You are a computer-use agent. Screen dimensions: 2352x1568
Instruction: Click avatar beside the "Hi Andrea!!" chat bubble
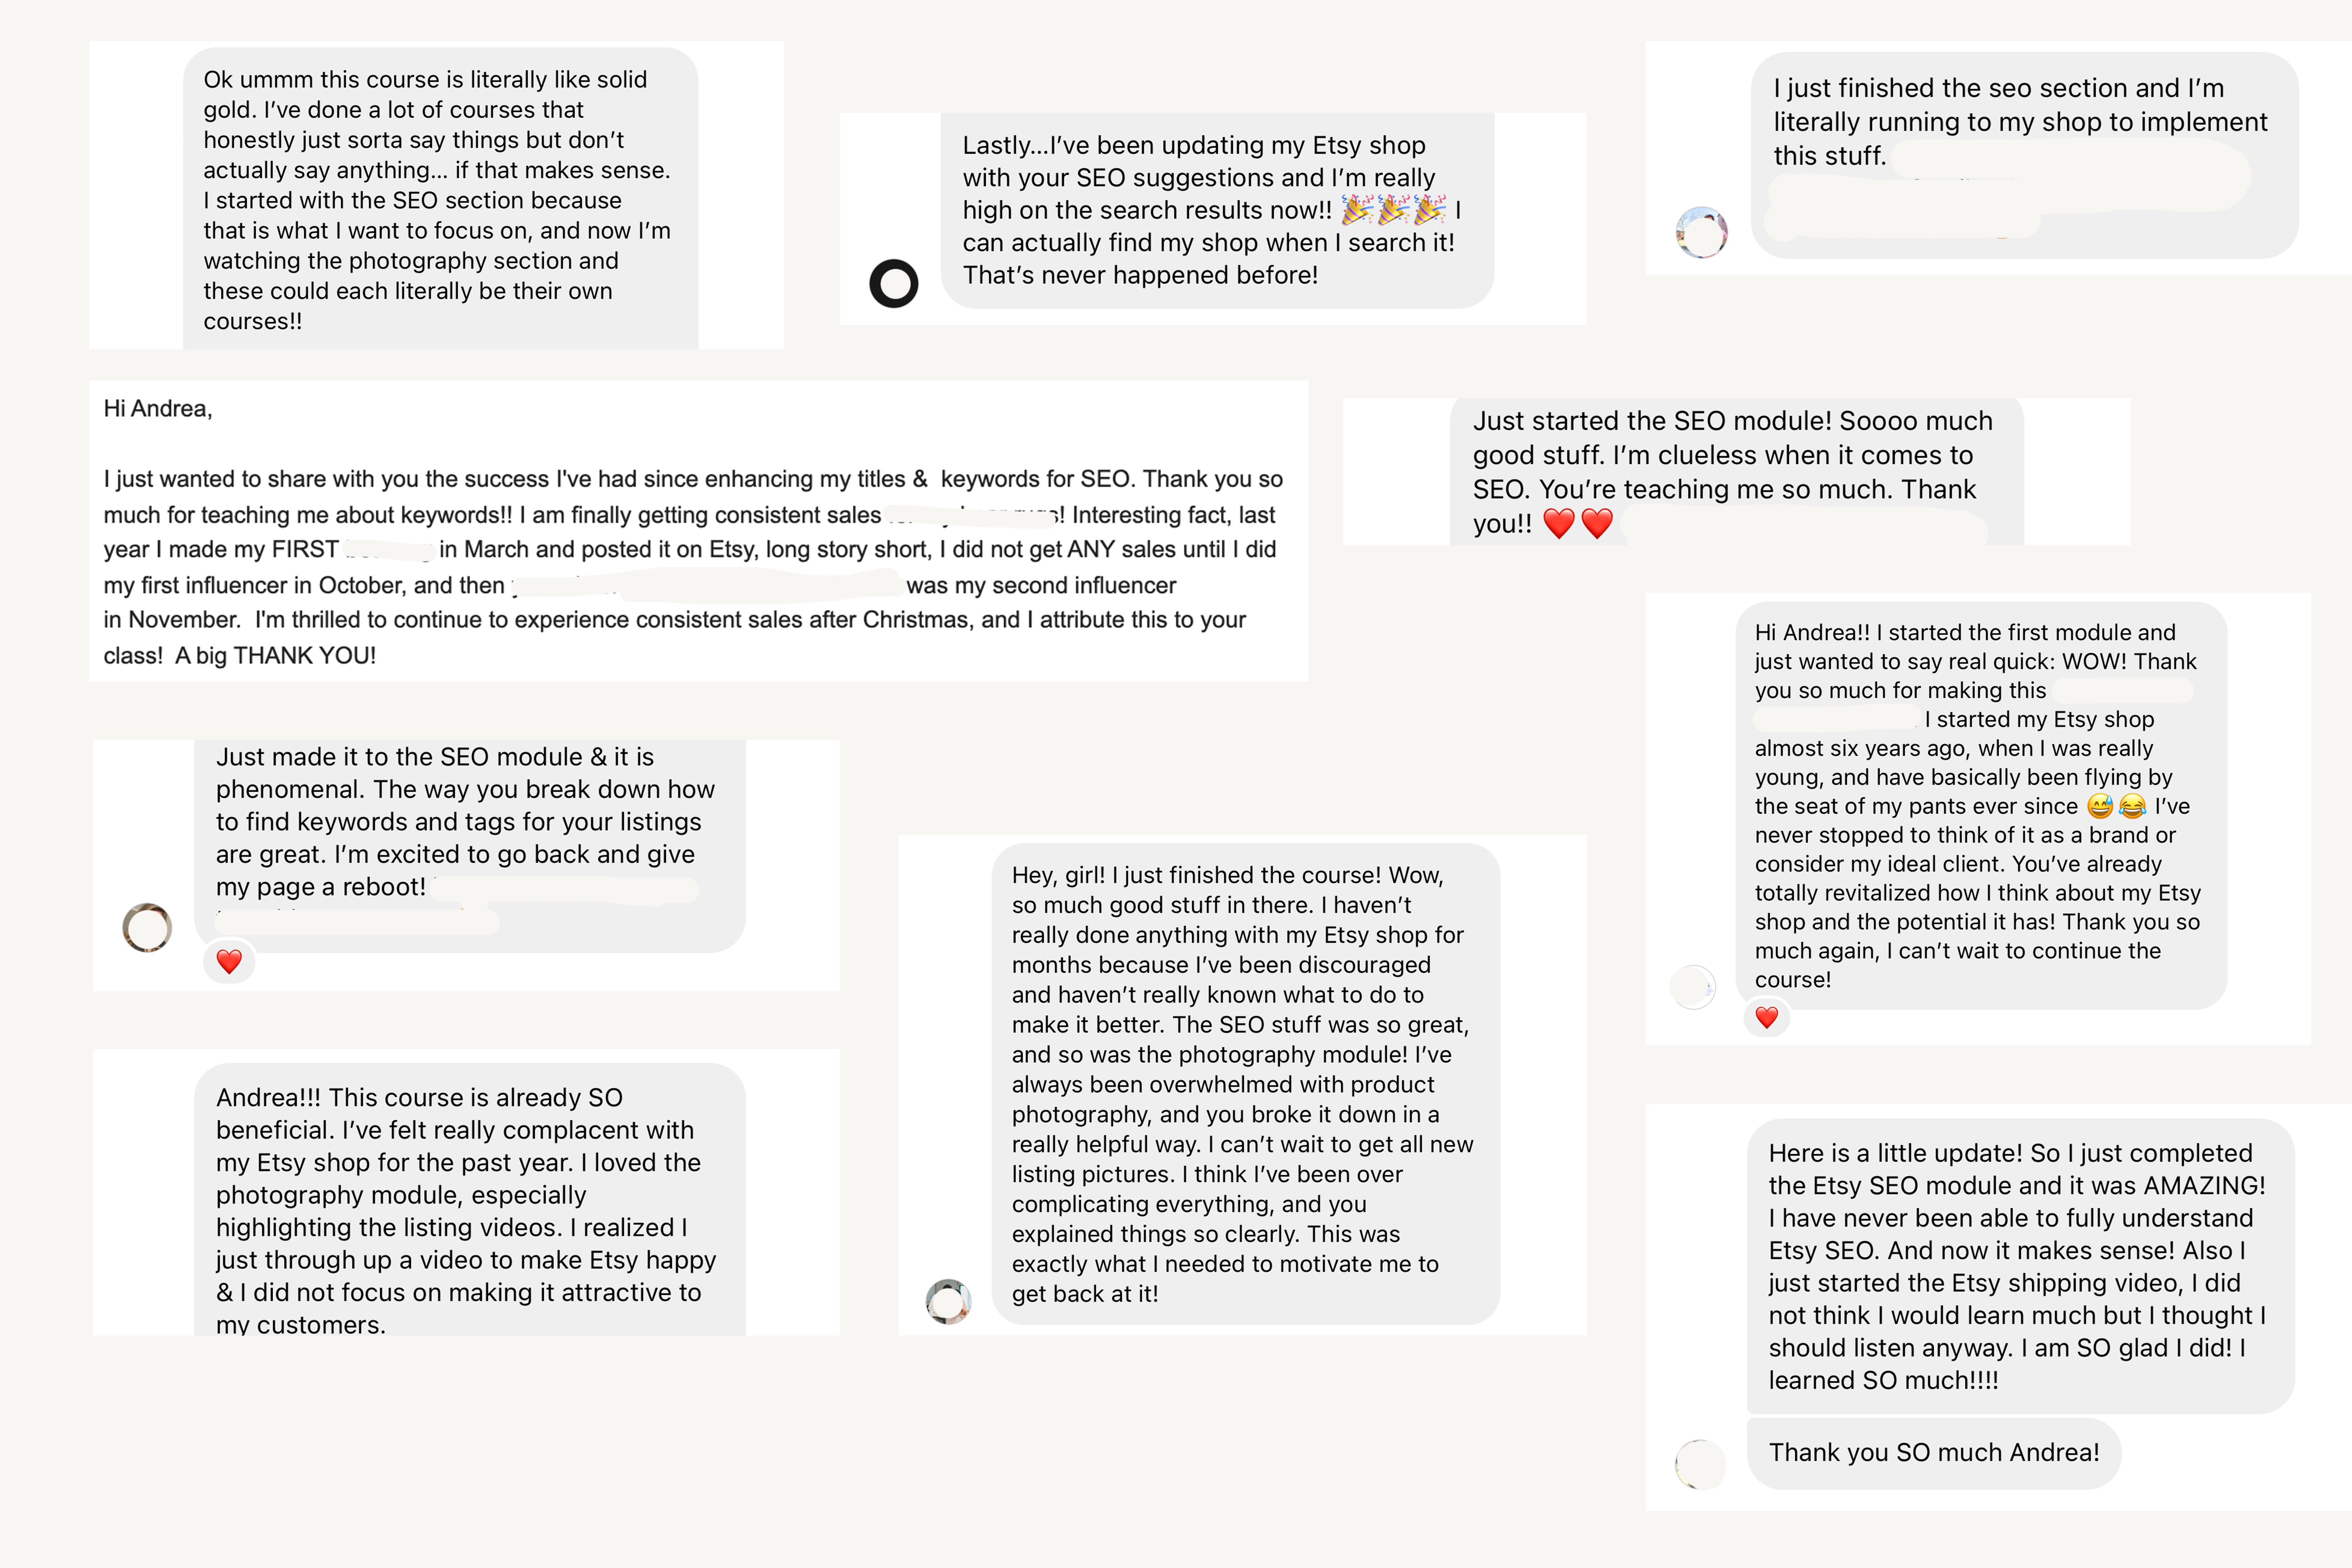(1693, 987)
